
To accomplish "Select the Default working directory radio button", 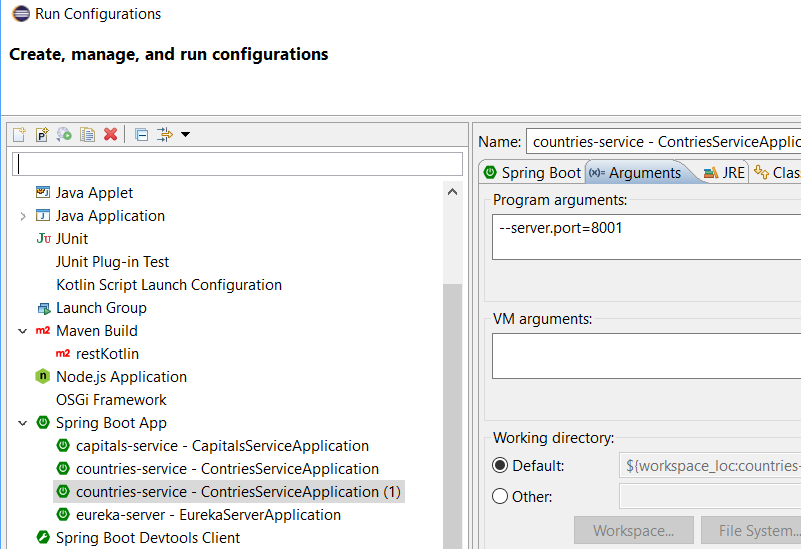I will pyautogui.click(x=500, y=465).
